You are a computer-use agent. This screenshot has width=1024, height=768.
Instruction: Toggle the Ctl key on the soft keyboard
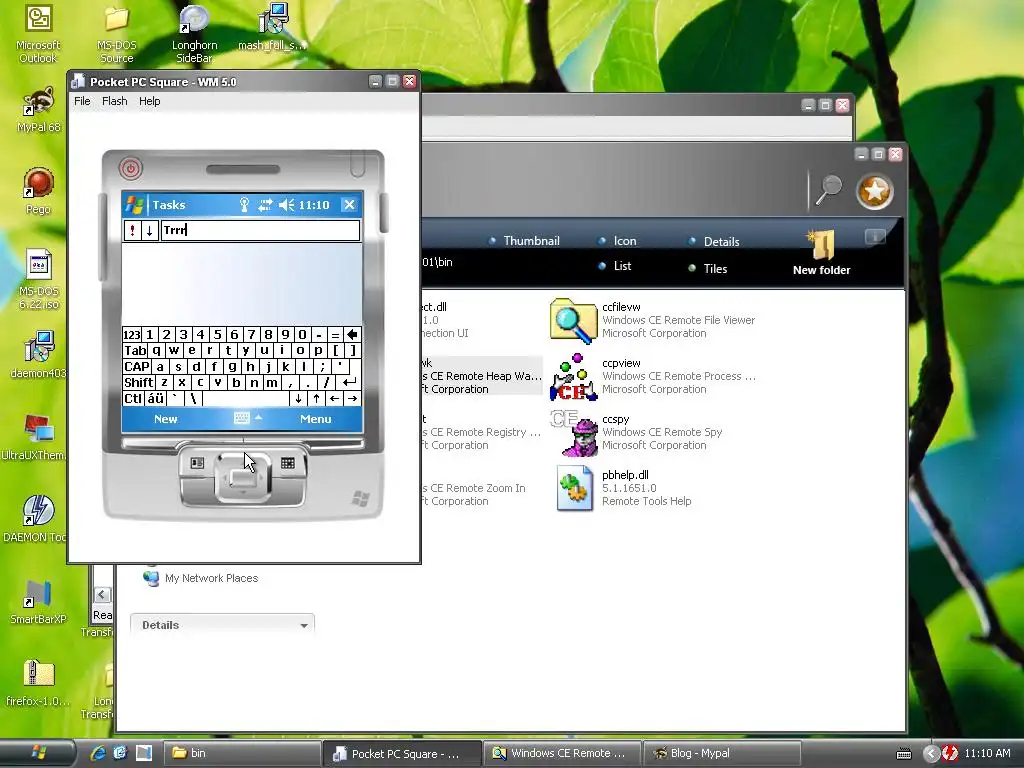133,398
